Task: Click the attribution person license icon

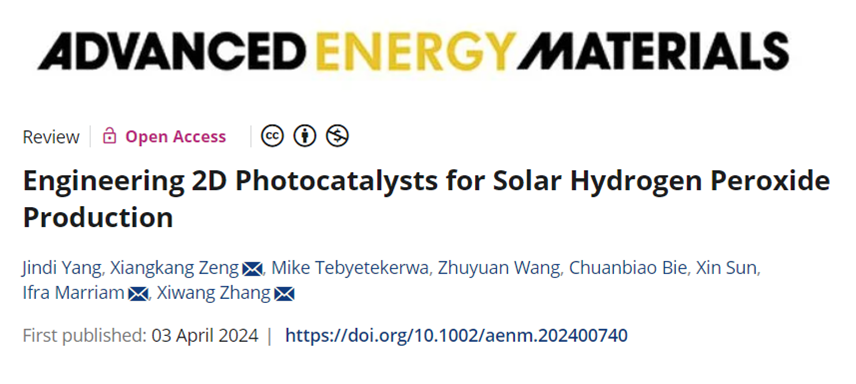Action: [305, 137]
